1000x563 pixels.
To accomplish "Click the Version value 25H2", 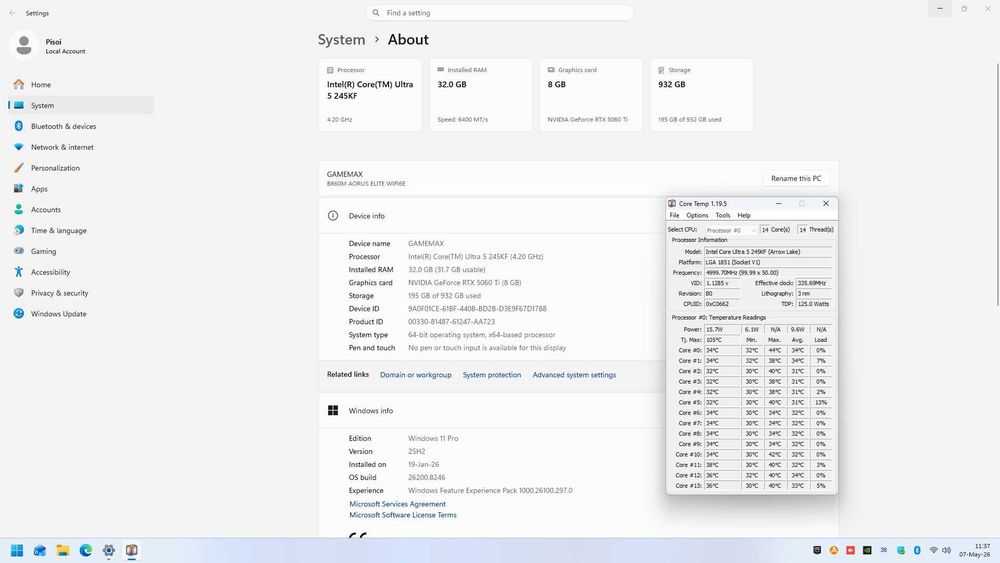I will (416, 451).
